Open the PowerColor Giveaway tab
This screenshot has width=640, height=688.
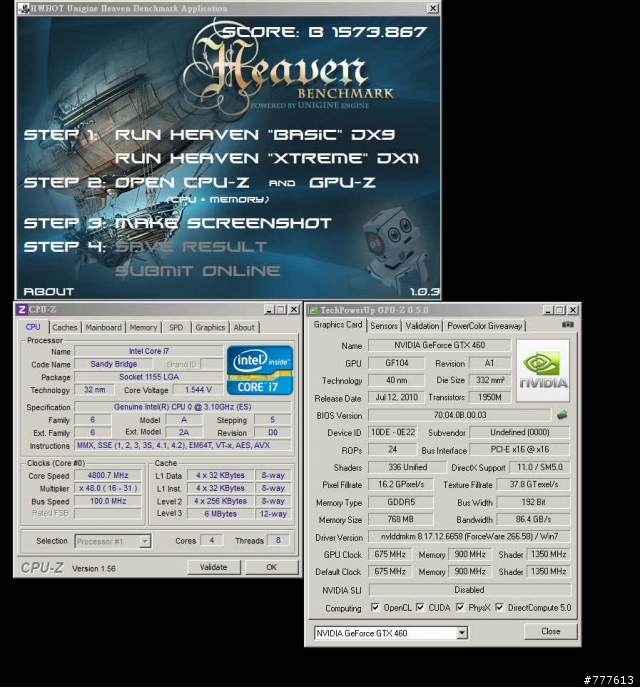point(484,326)
